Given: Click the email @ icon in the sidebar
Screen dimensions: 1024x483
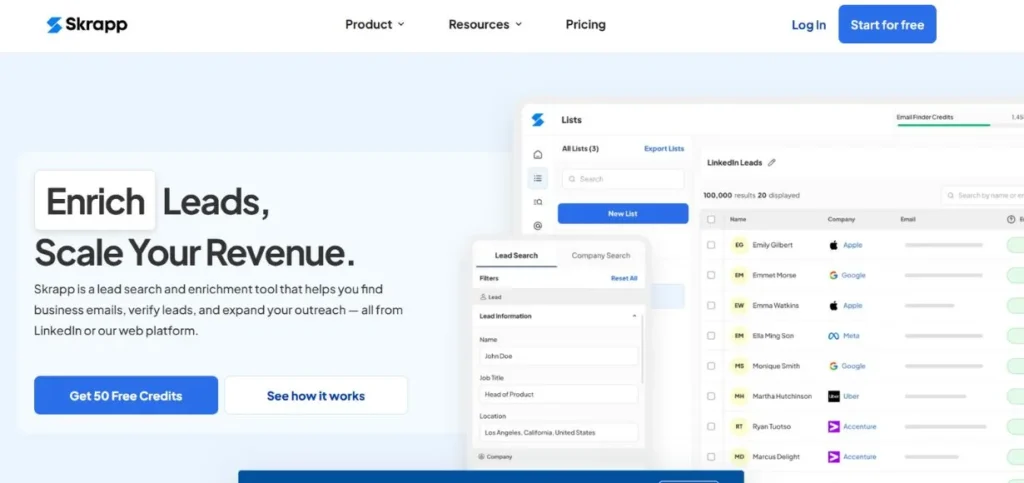Looking at the screenshot, I should [538, 226].
